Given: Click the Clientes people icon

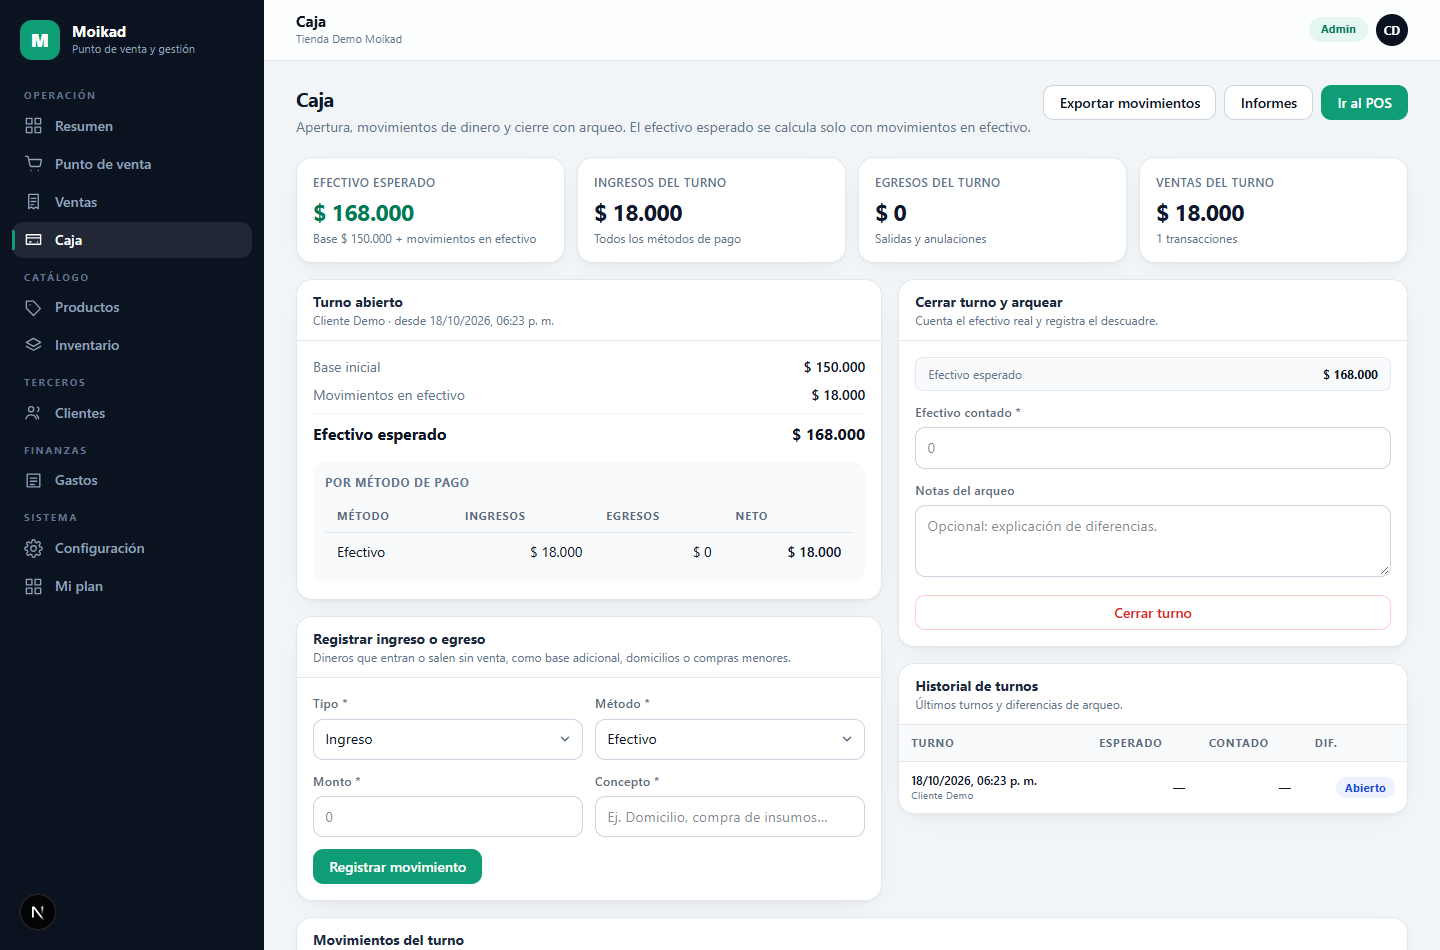Looking at the screenshot, I should pos(34,413).
